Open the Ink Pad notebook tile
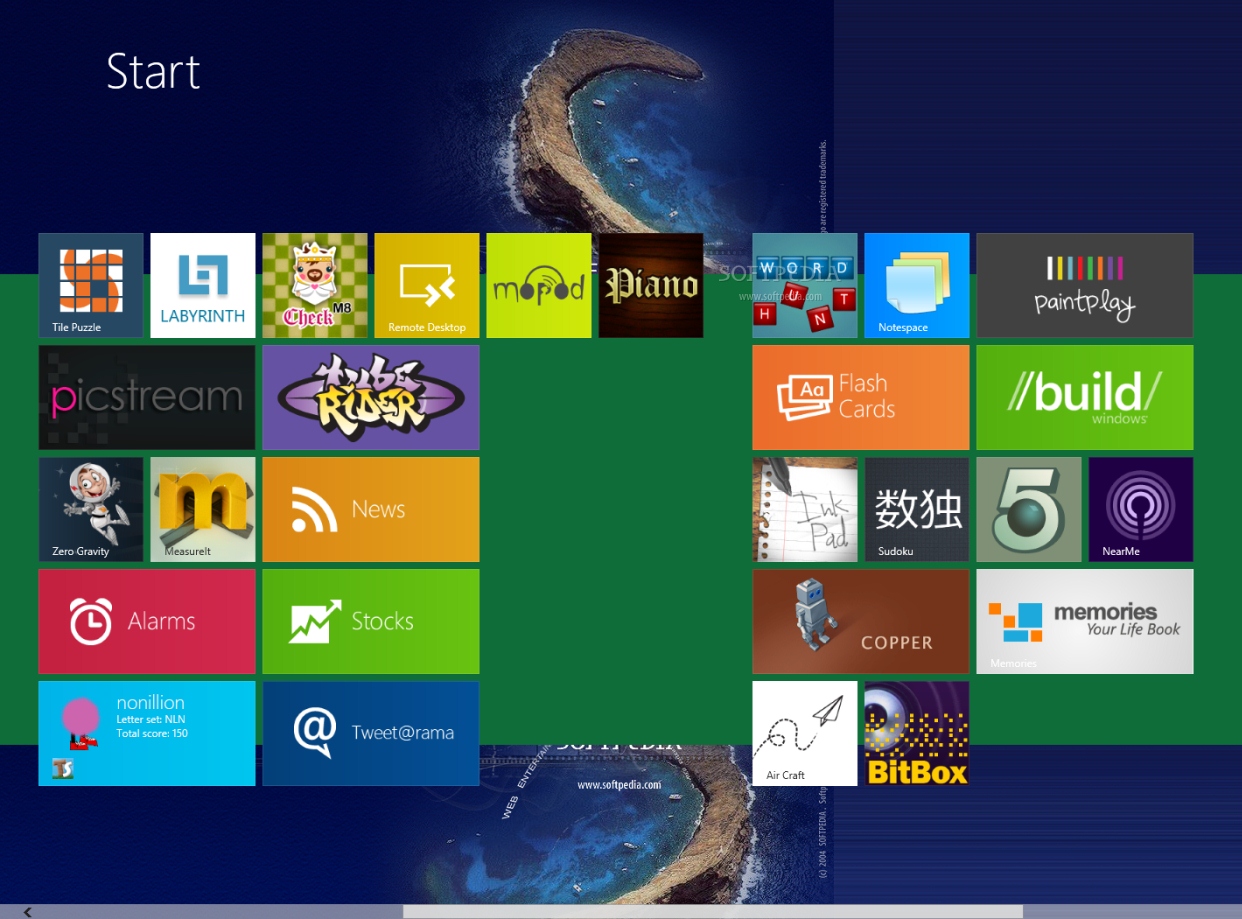Viewport: 1242px width, 919px height. point(805,509)
